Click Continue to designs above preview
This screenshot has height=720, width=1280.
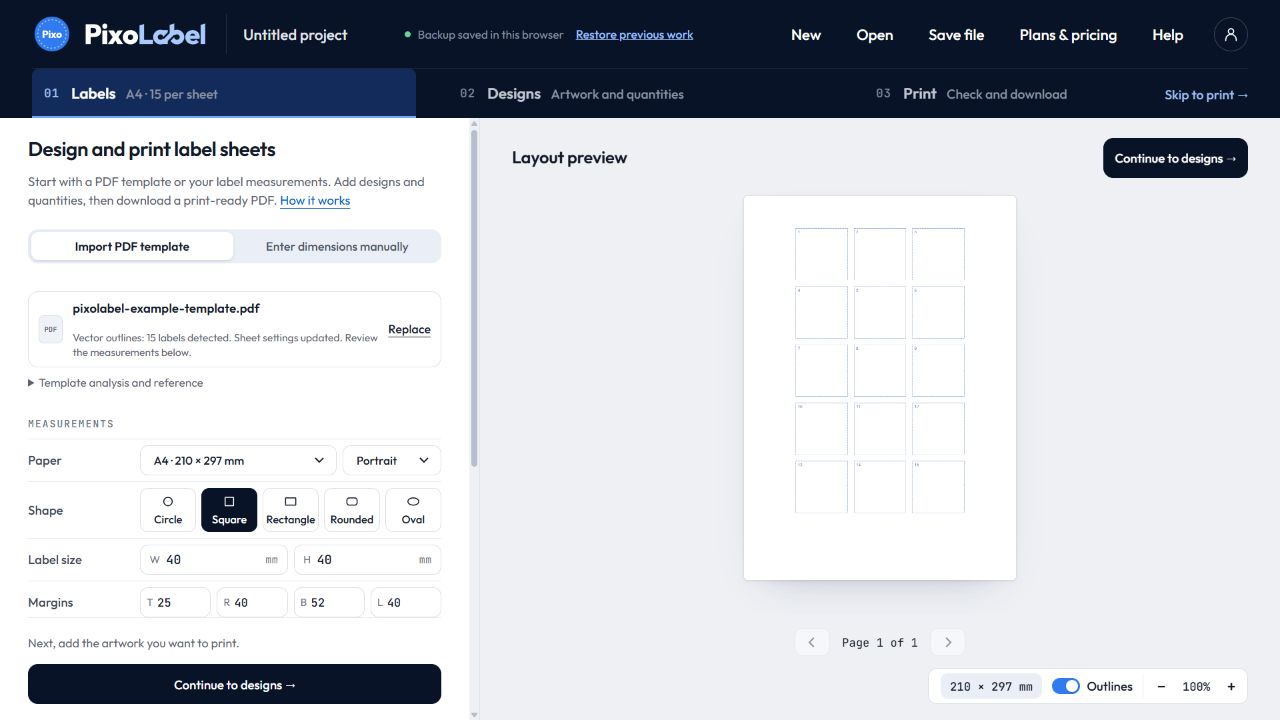[1175, 158]
